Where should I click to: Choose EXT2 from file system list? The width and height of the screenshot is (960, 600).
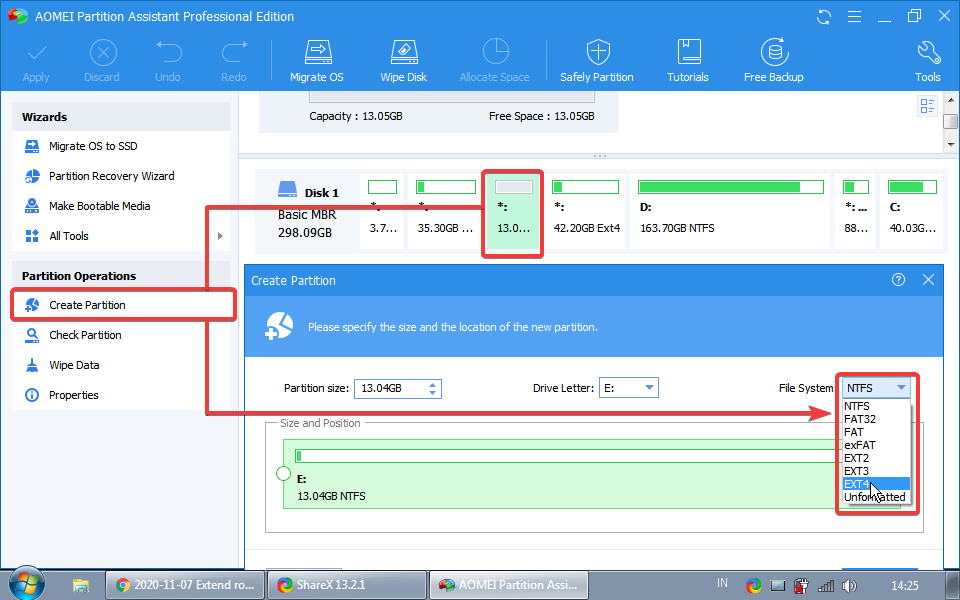876,458
